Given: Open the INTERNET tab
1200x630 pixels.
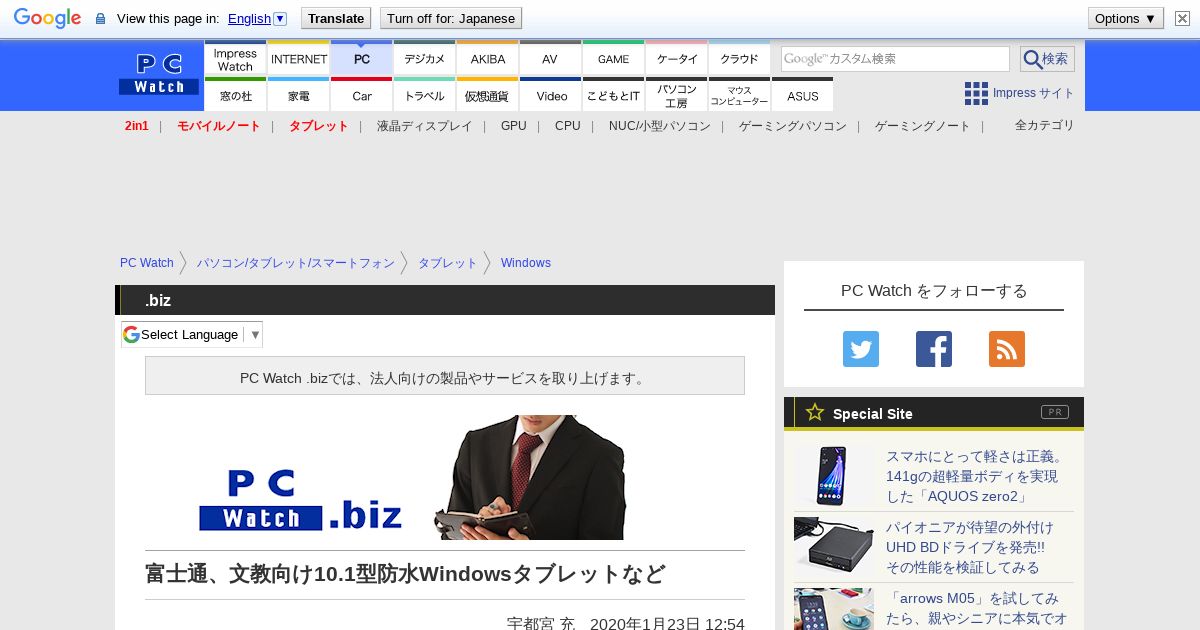Looking at the screenshot, I should (299, 58).
